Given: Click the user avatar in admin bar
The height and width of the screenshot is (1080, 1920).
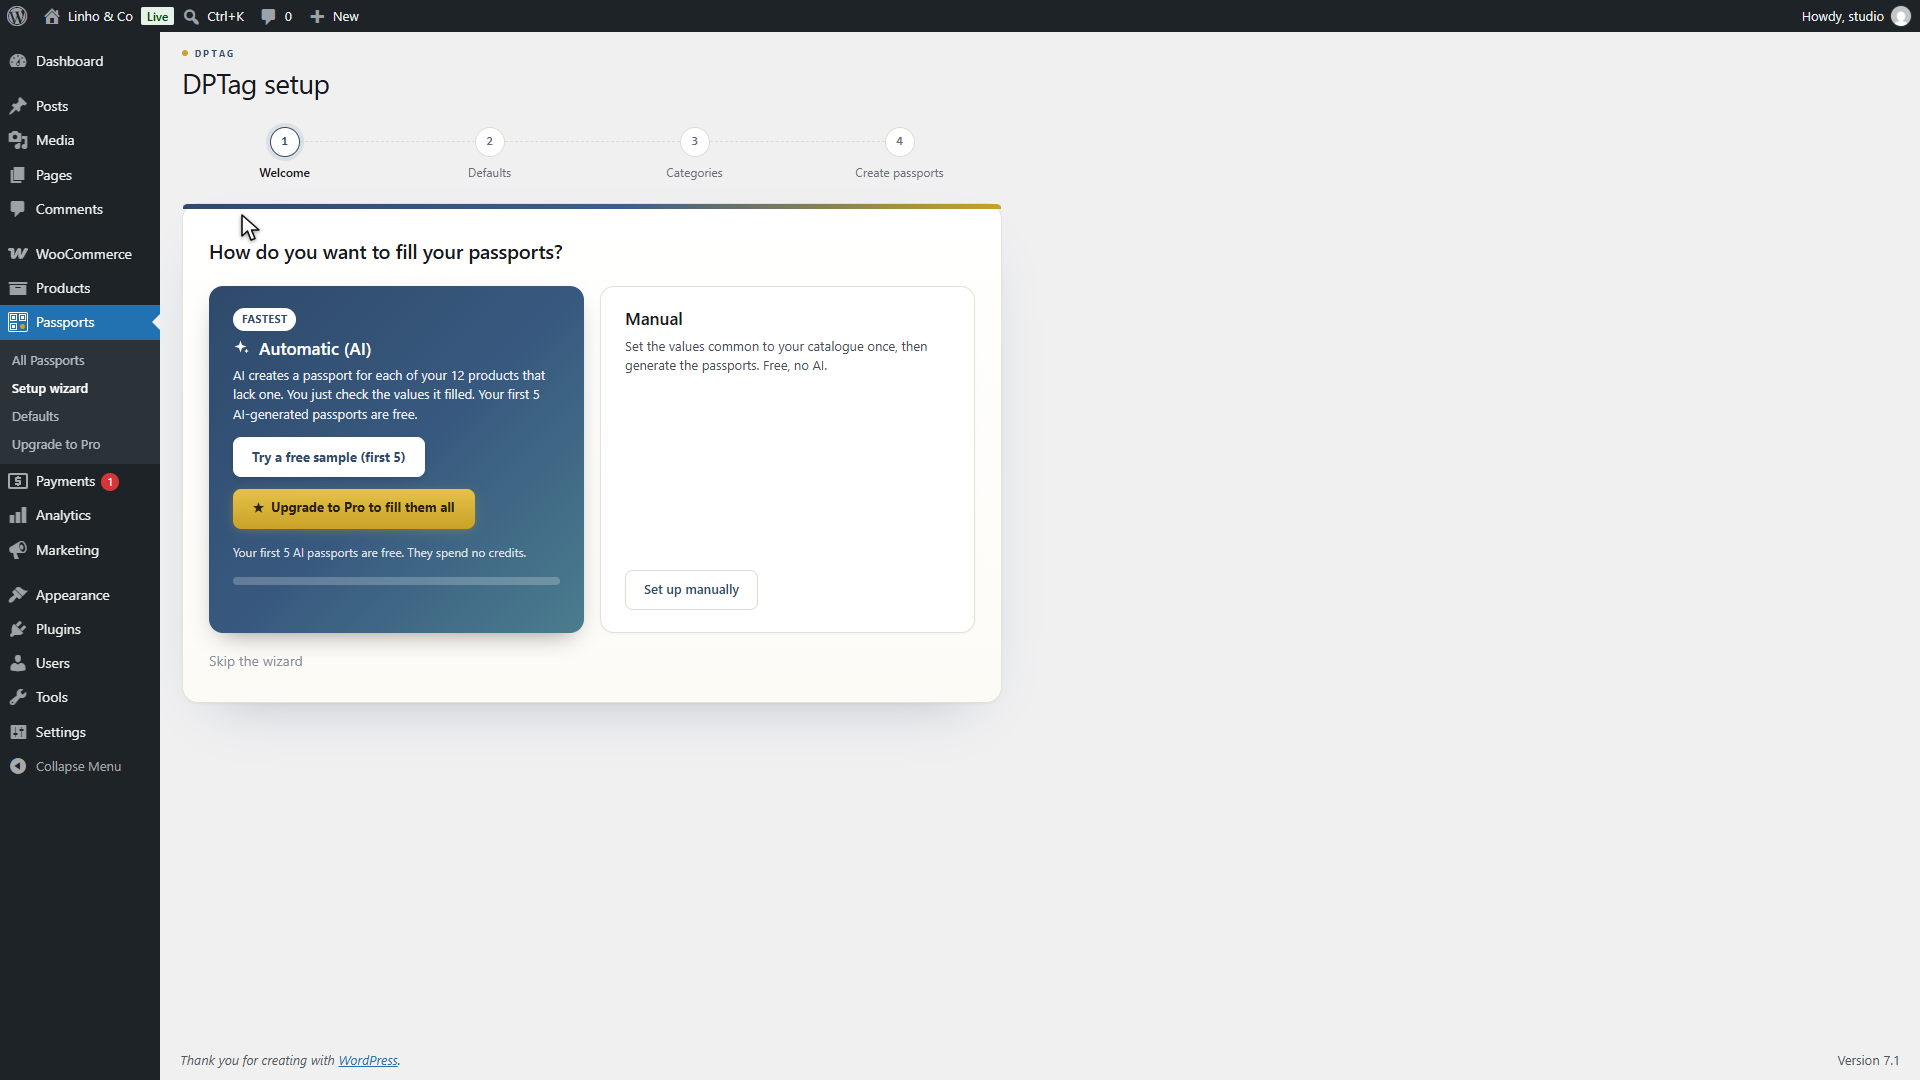Looking at the screenshot, I should pyautogui.click(x=1901, y=16).
